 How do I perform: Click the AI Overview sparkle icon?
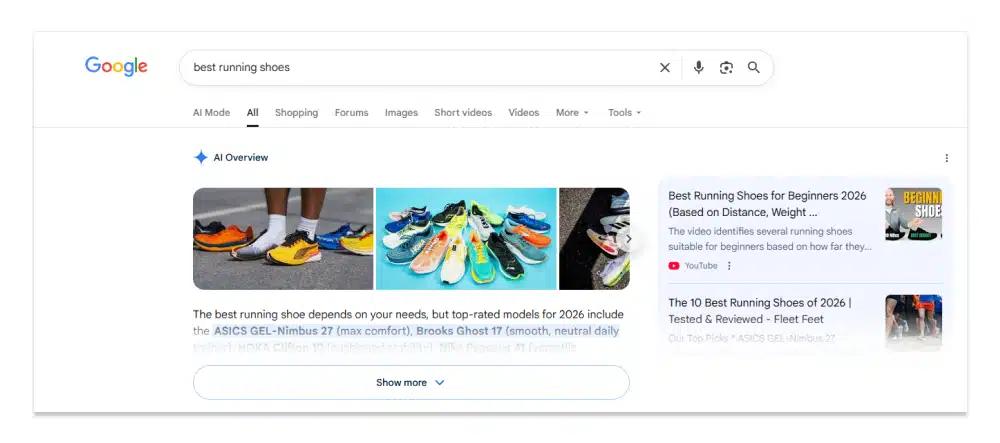pyautogui.click(x=201, y=157)
